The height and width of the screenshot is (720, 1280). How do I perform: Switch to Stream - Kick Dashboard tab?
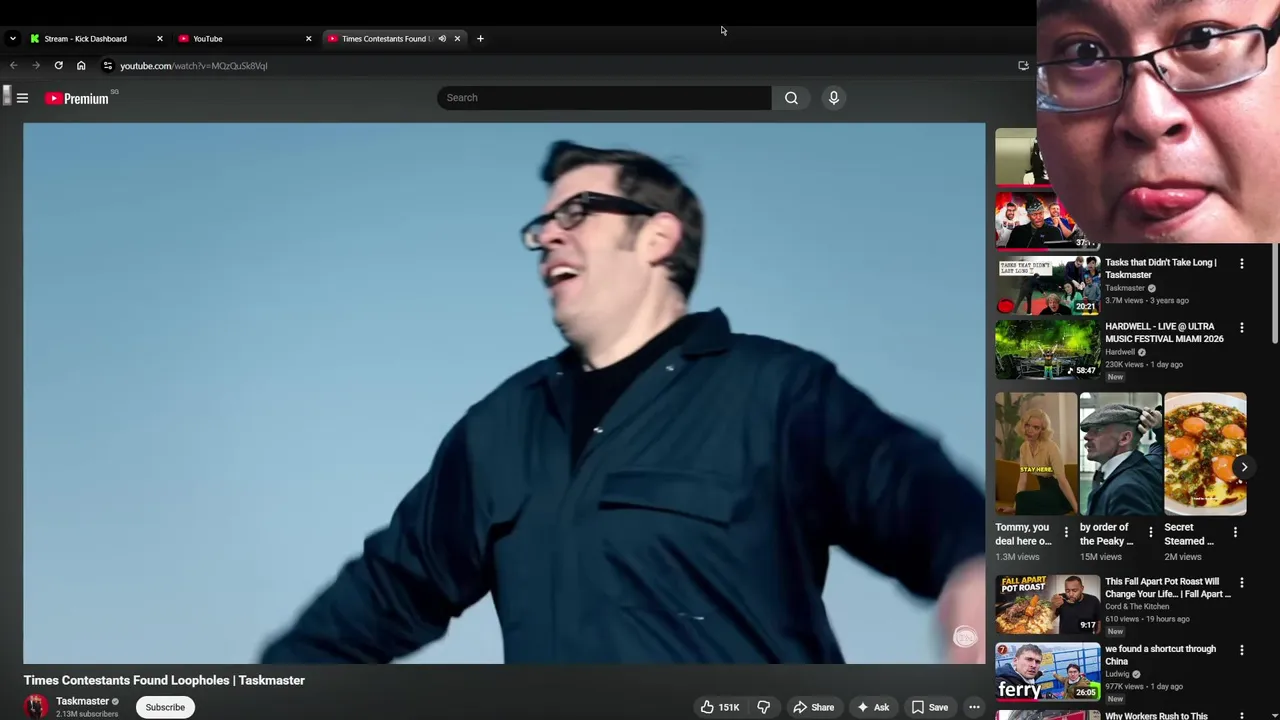tap(95, 39)
